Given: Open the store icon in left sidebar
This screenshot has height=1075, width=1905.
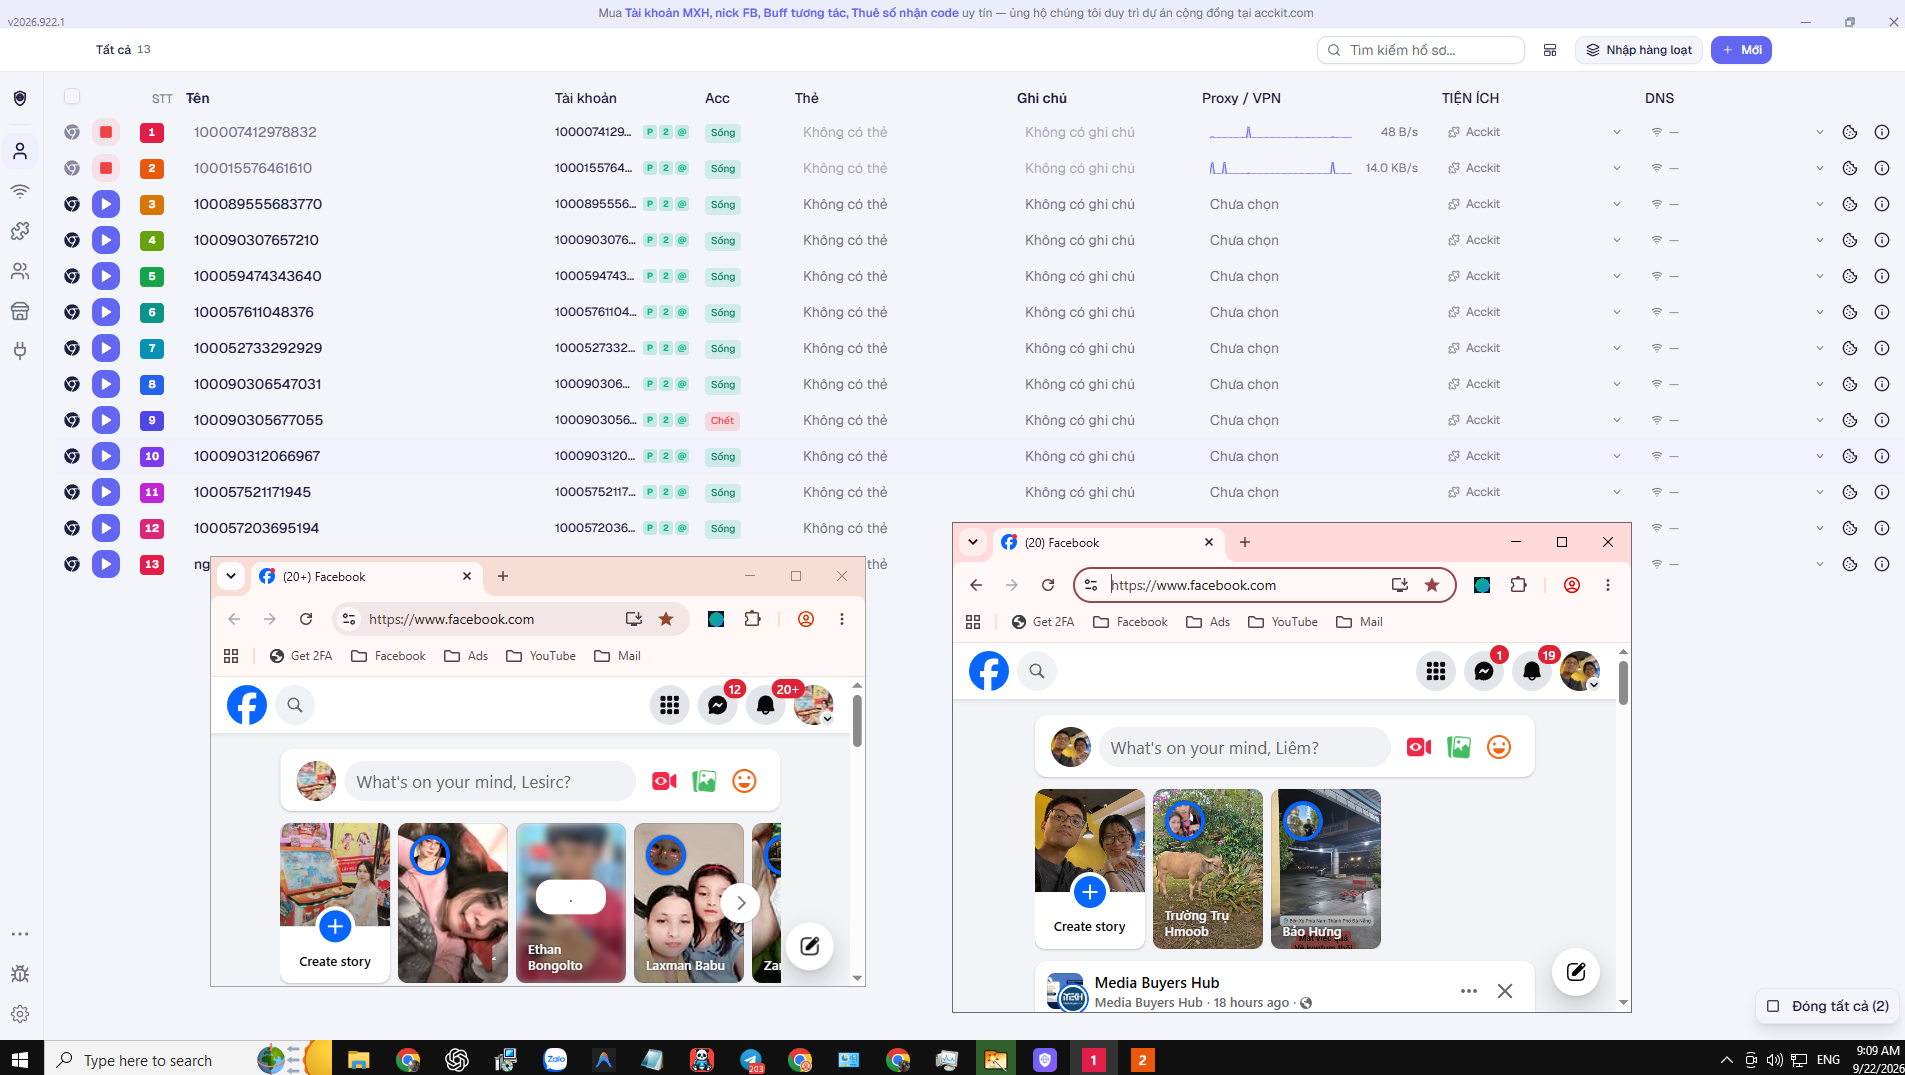Looking at the screenshot, I should click(20, 311).
